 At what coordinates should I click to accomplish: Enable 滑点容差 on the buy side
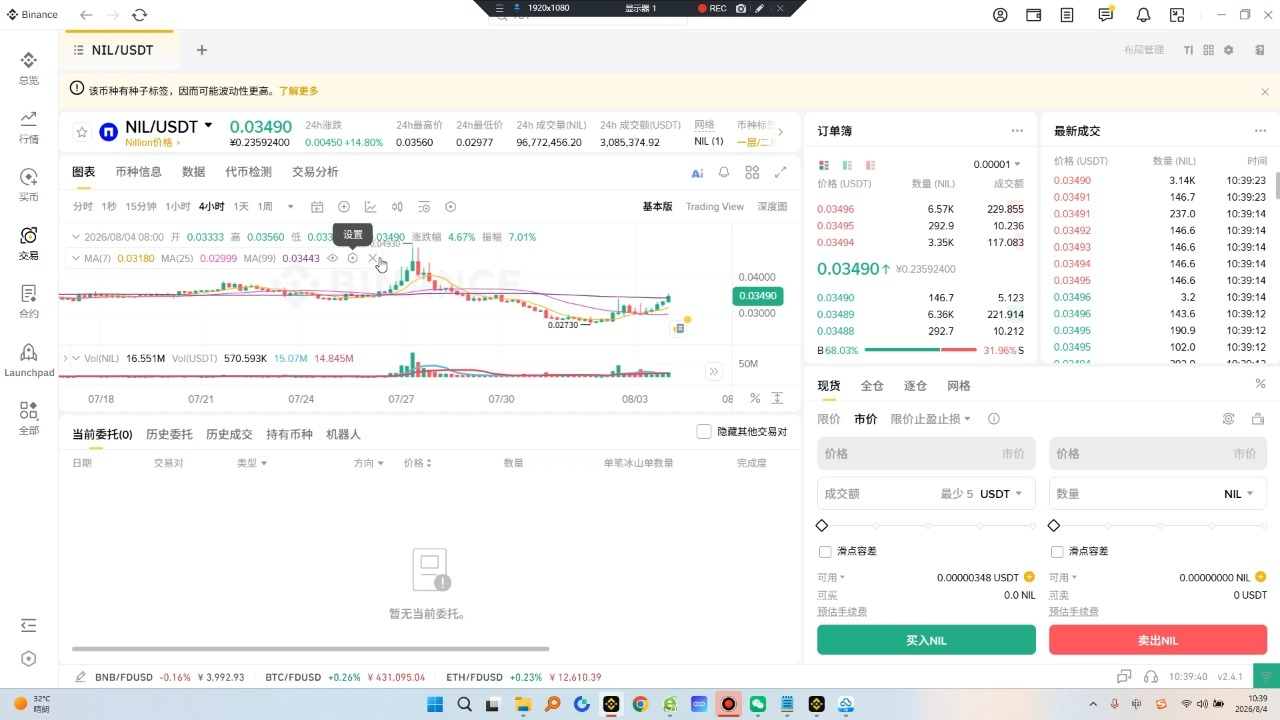click(x=825, y=551)
